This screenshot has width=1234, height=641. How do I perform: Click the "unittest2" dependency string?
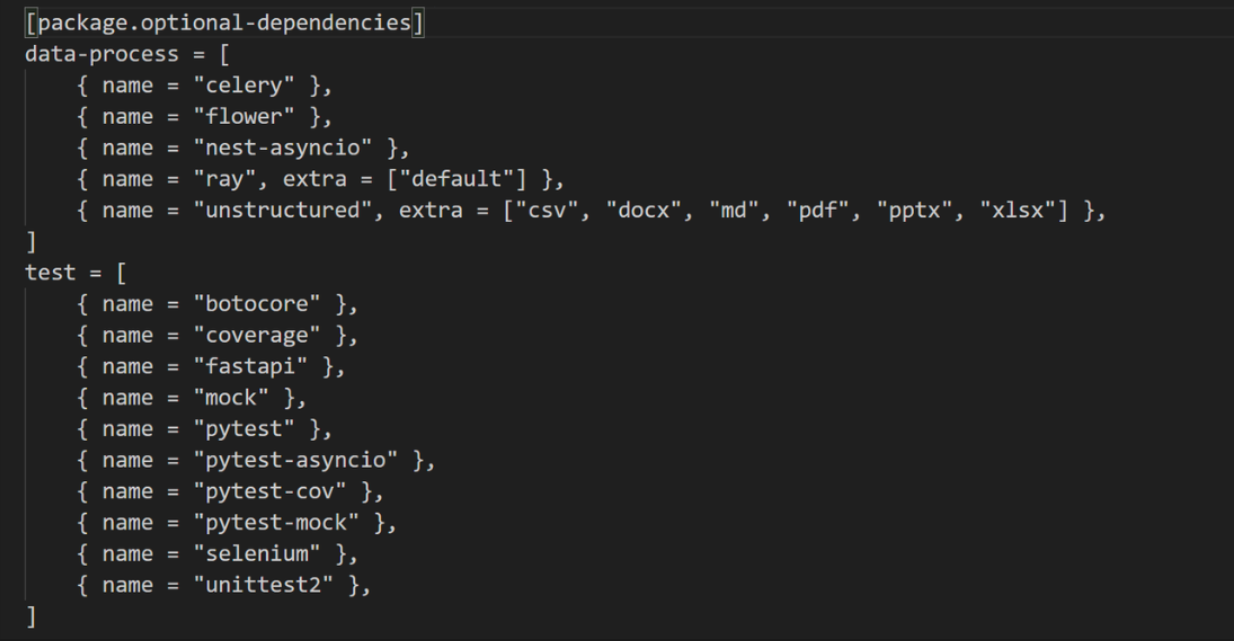coord(256,585)
